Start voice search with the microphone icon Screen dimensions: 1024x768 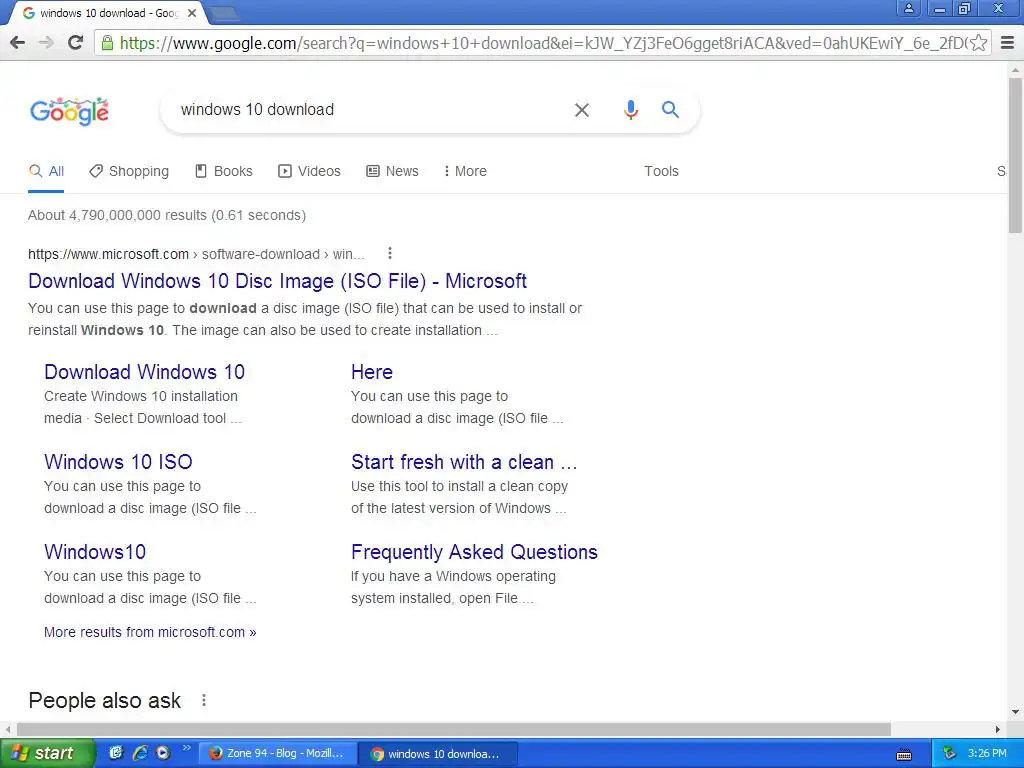[630, 110]
